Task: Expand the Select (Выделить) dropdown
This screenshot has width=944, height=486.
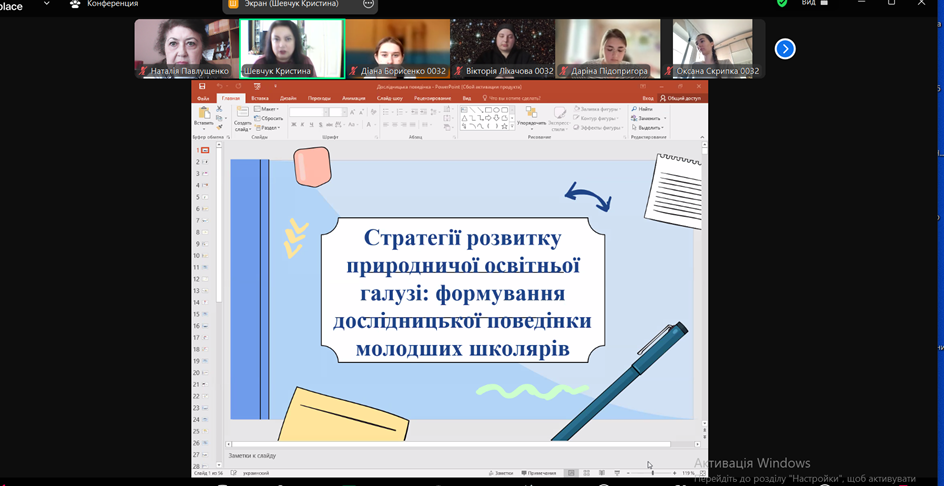Action: pos(648,128)
